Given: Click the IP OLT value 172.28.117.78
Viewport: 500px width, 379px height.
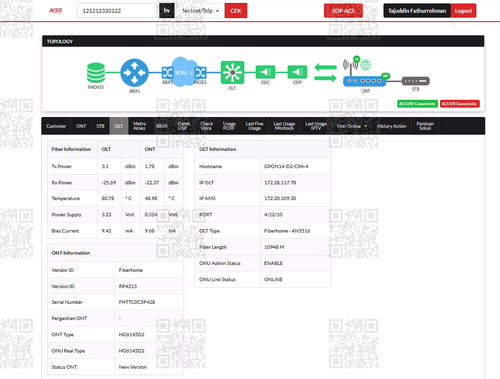Looking at the screenshot, I should point(280,183).
